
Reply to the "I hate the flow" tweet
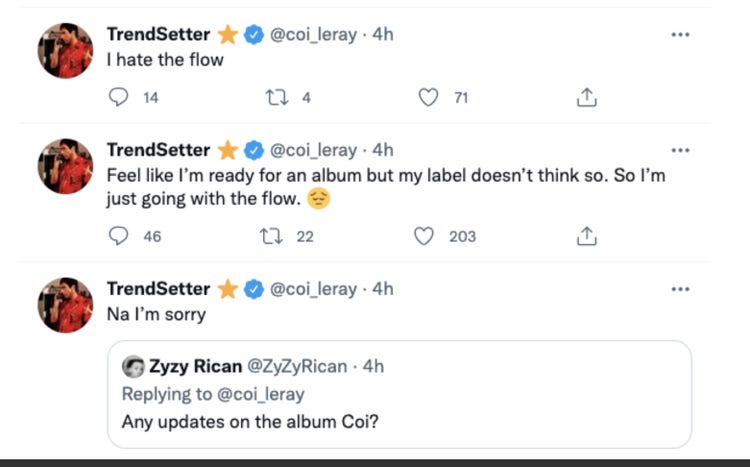[x=118, y=97]
